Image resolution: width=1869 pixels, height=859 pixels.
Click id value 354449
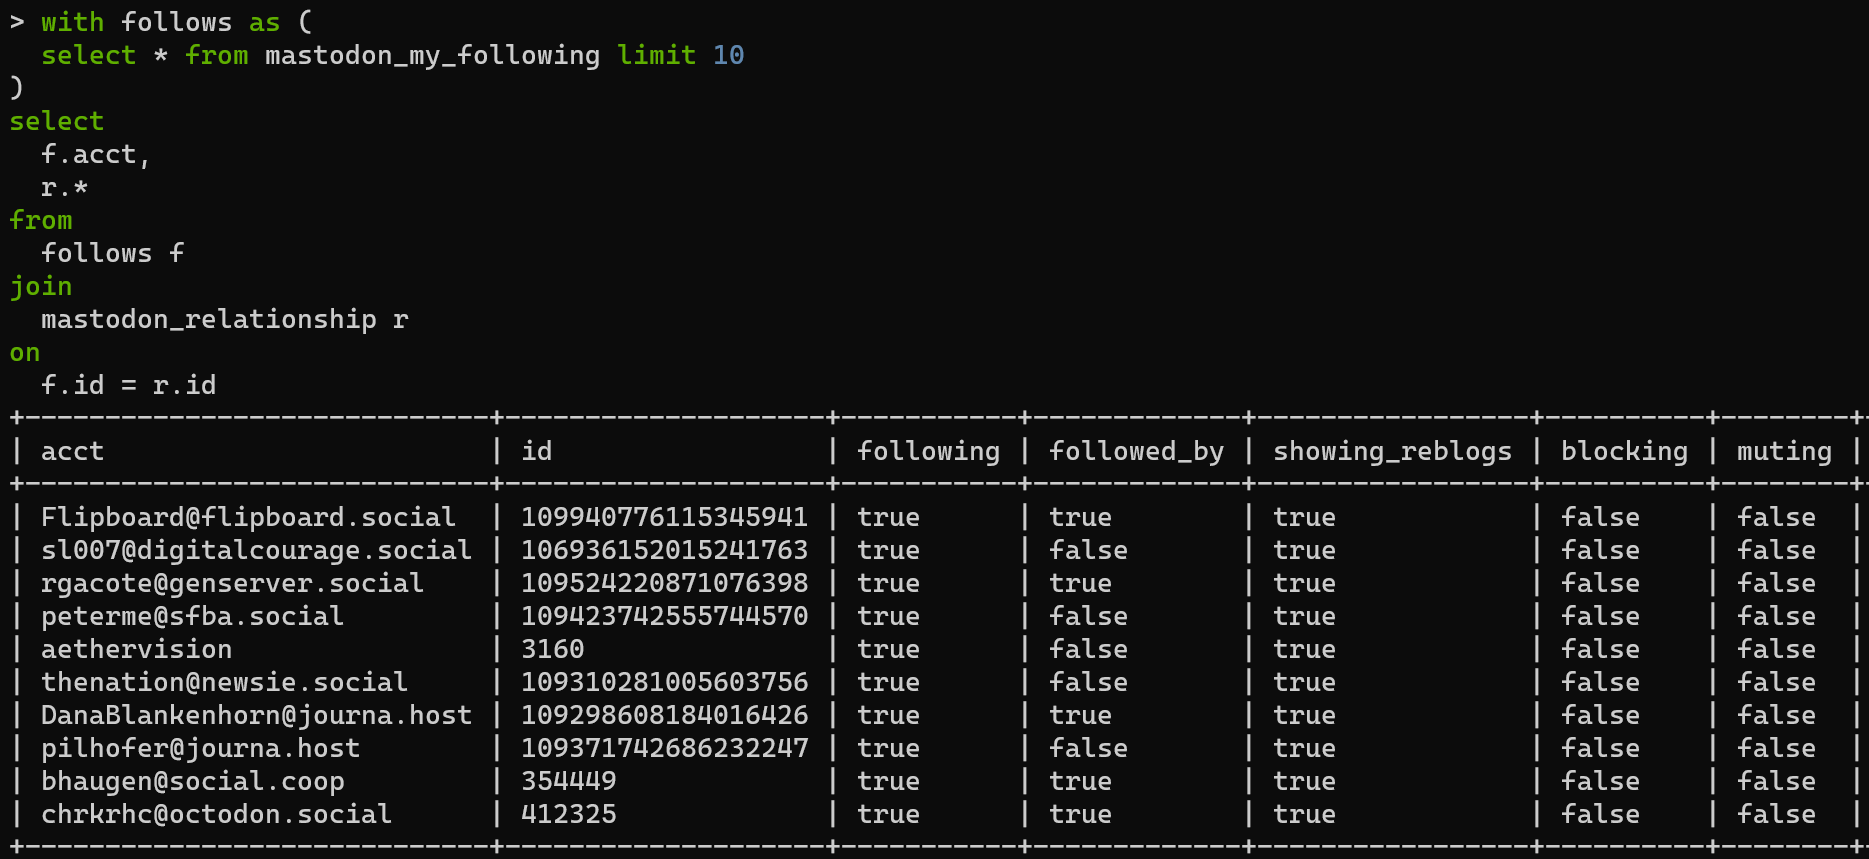point(568,781)
